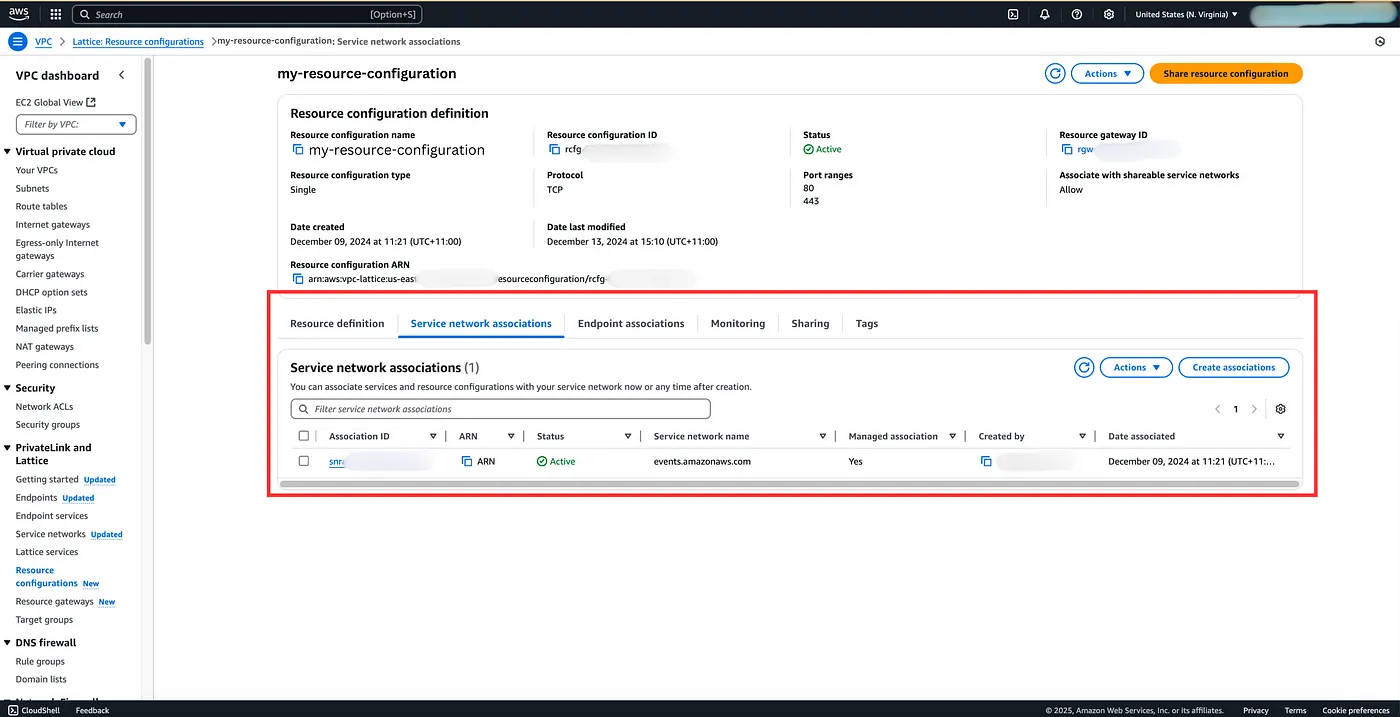Open Resource gateways in sidebar
Image resolution: width=1400 pixels, height=717 pixels.
(55, 601)
